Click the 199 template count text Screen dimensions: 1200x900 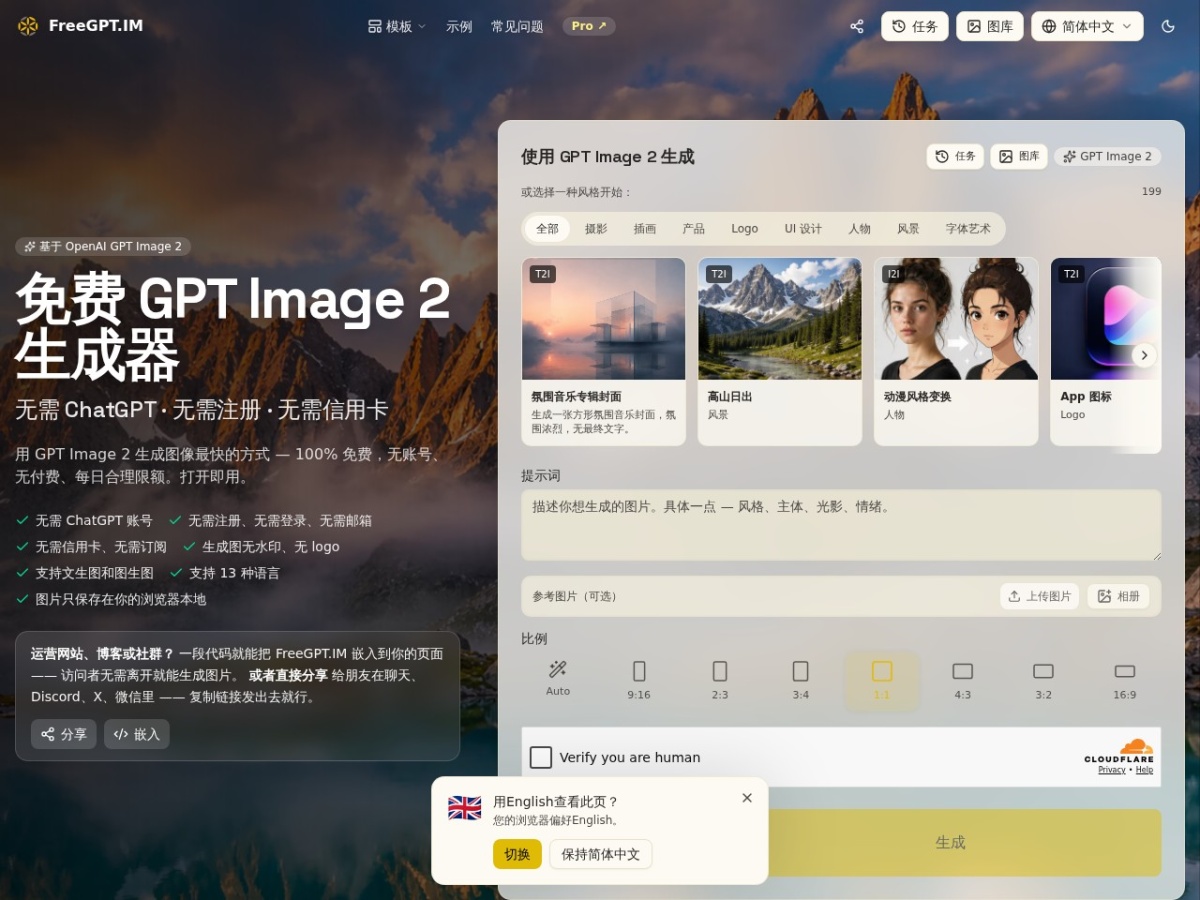(1151, 192)
